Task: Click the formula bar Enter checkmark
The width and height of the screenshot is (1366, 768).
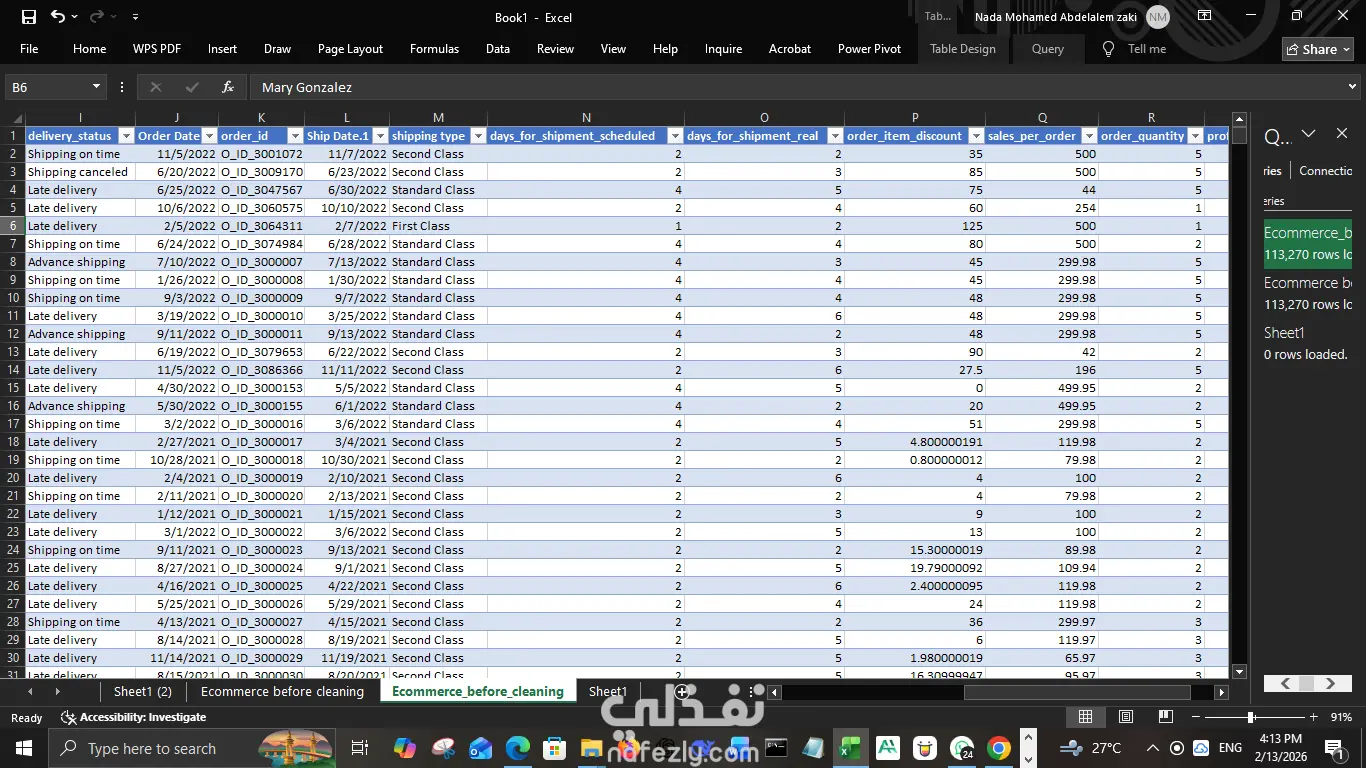Action: pos(192,87)
